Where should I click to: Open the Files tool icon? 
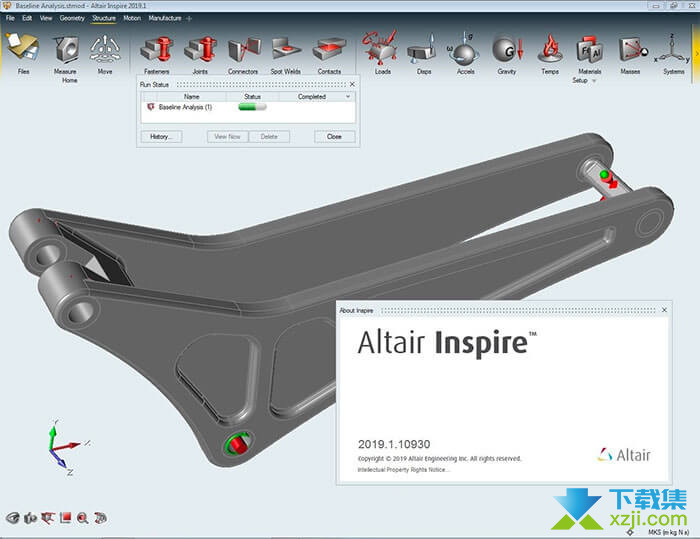(x=23, y=48)
